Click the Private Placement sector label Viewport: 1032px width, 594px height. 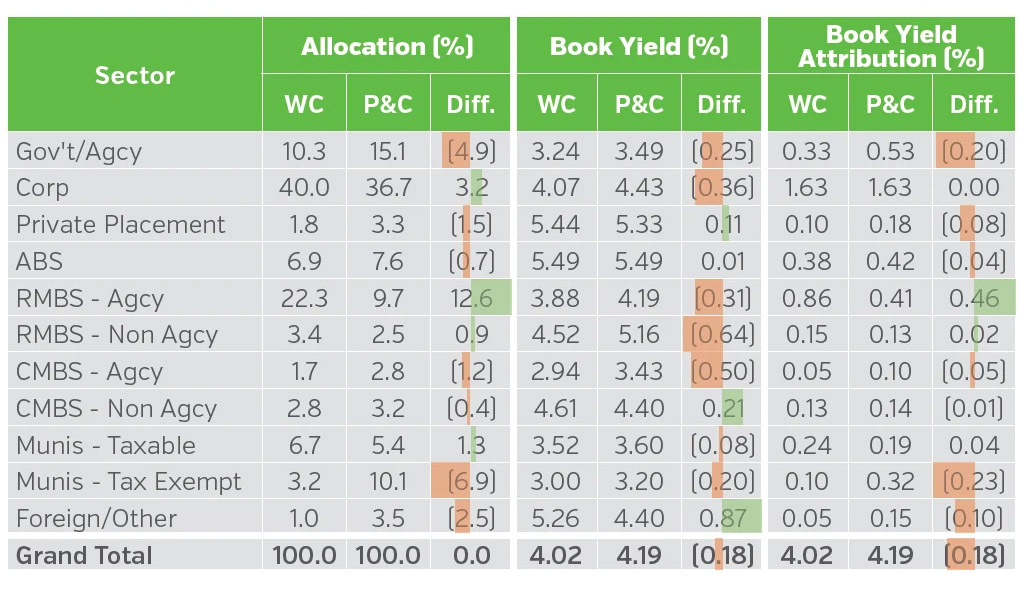click(x=121, y=225)
